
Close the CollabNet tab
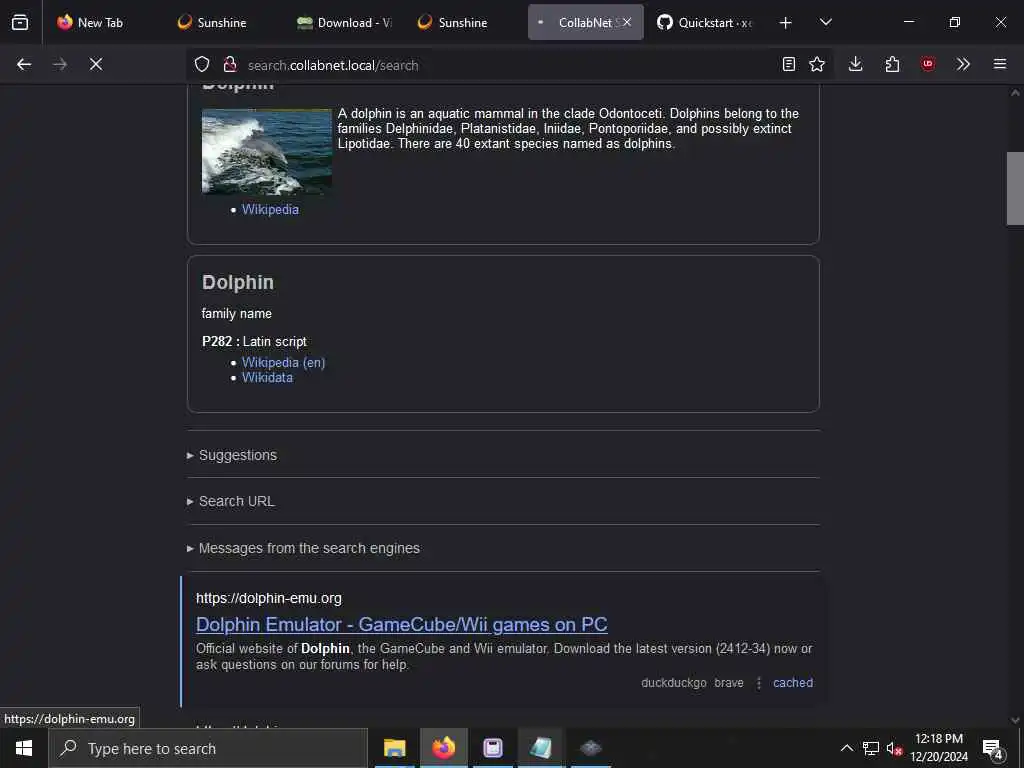click(627, 22)
